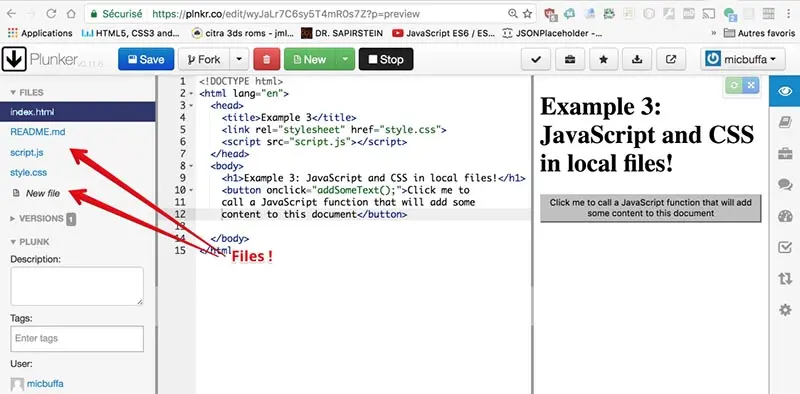
Task: Show more bookmarks chevron
Action: [714, 33]
